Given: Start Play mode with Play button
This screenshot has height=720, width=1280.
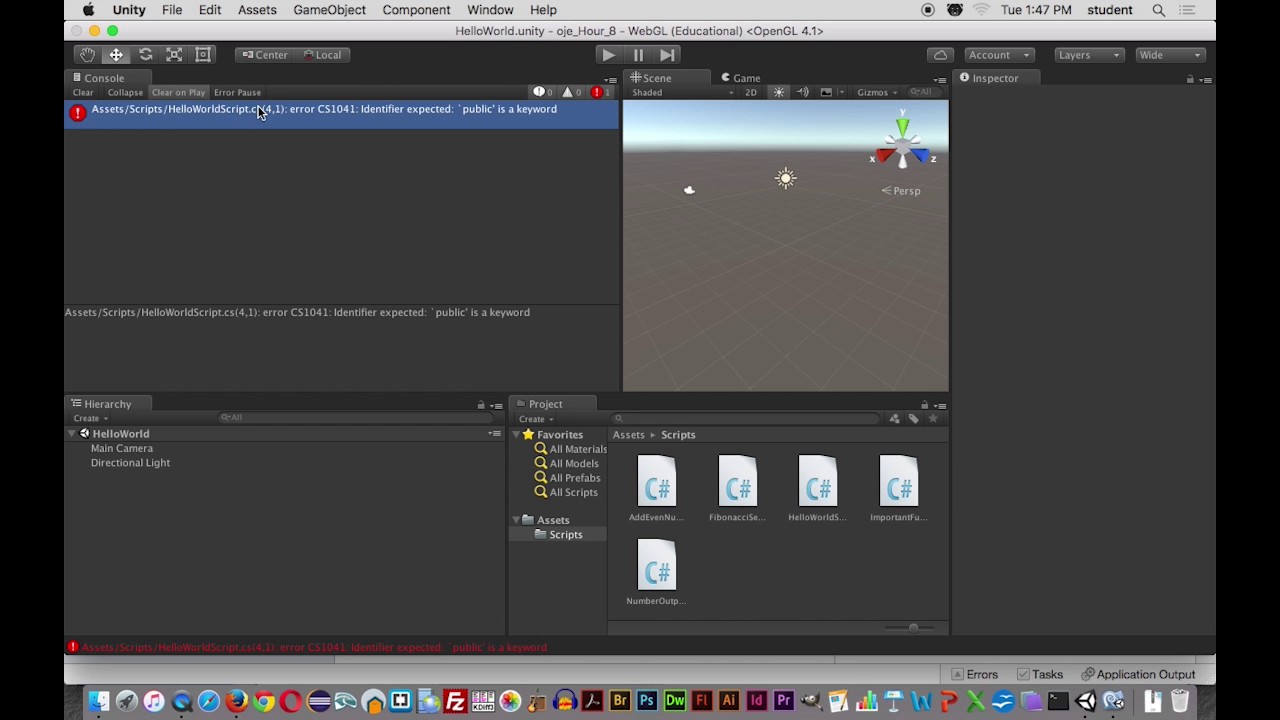Looking at the screenshot, I should [x=608, y=55].
